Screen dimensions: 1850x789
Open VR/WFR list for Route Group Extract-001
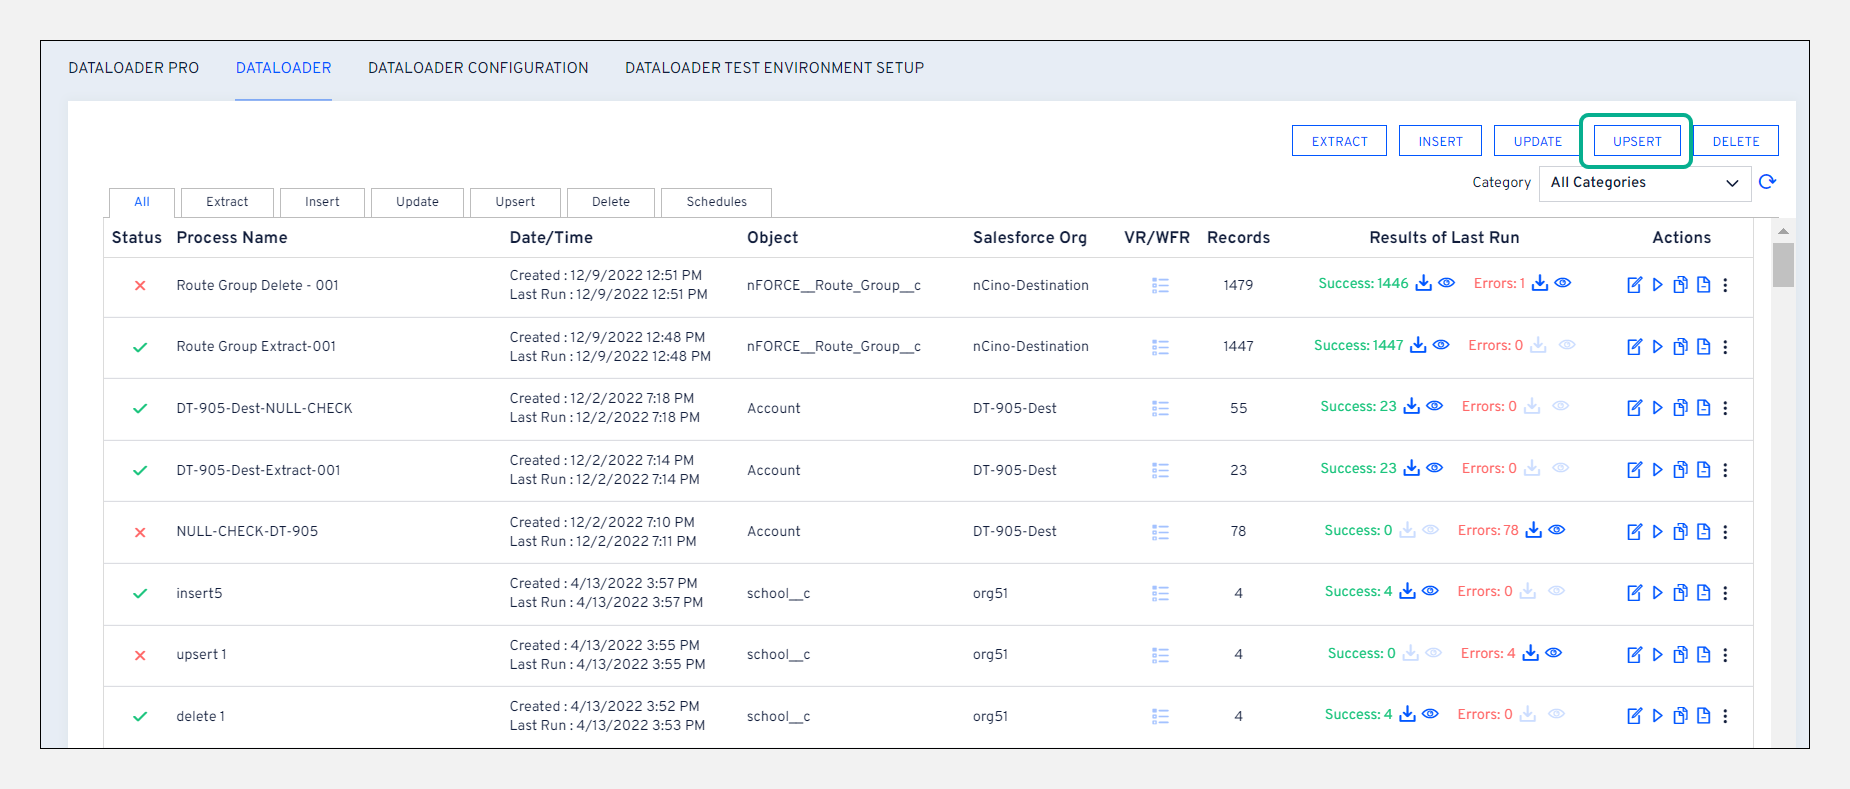(x=1160, y=347)
